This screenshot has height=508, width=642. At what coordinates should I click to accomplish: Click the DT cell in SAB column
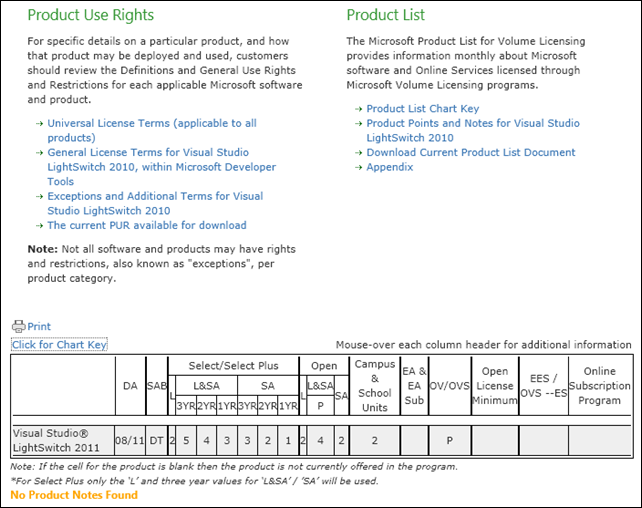point(156,440)
